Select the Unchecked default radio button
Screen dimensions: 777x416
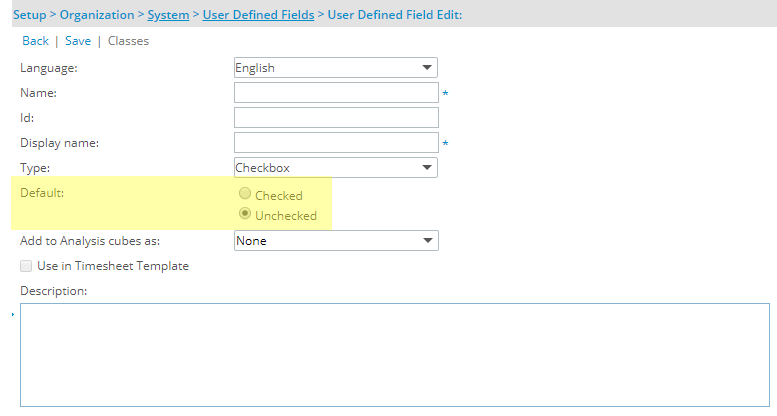click(245, 214)
